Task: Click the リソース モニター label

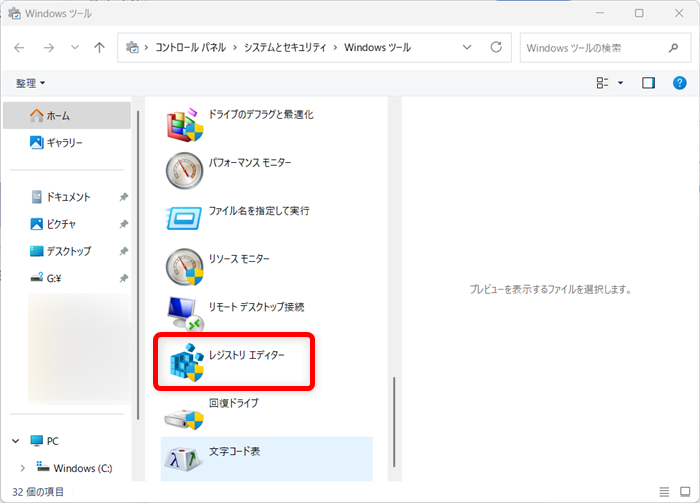Action: [x=239, y=259]
